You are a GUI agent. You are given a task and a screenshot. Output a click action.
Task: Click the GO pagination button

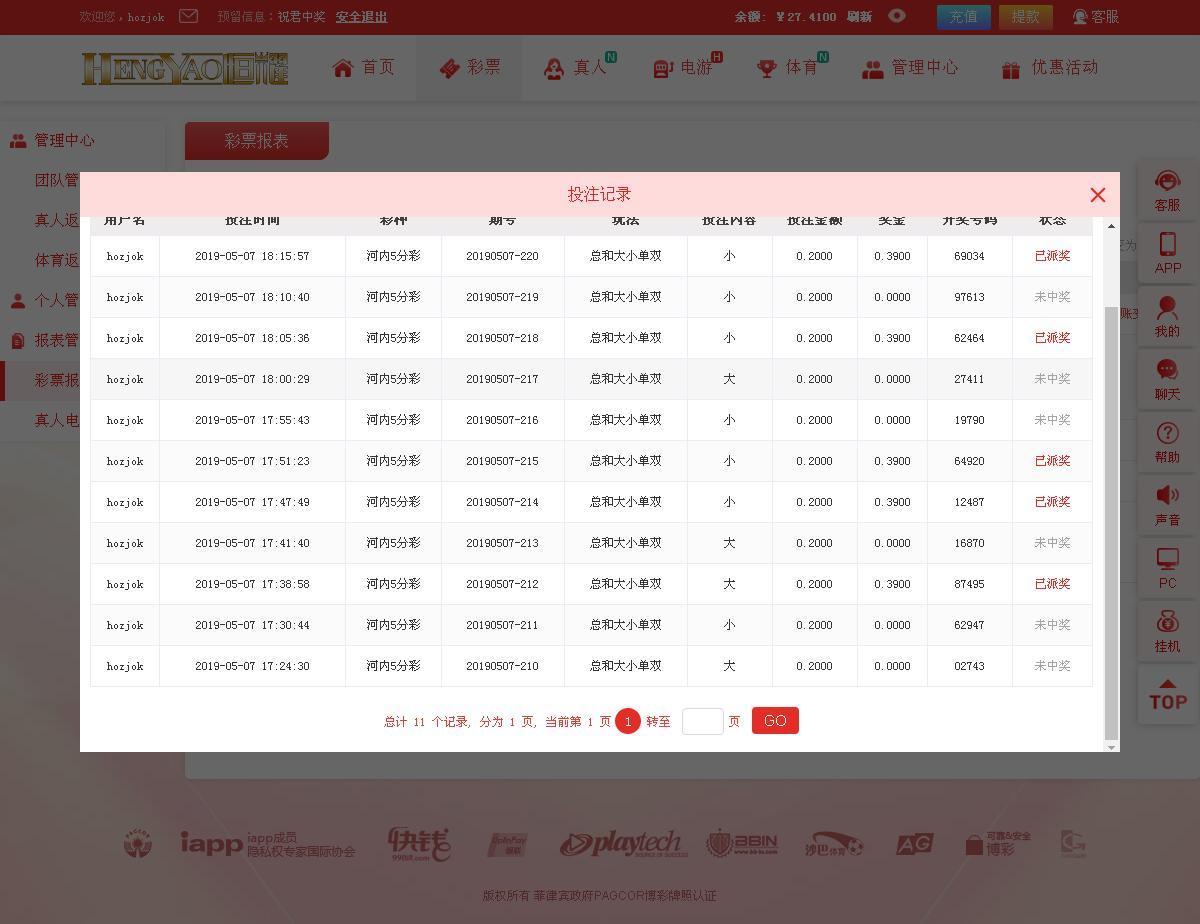point(775,721)
